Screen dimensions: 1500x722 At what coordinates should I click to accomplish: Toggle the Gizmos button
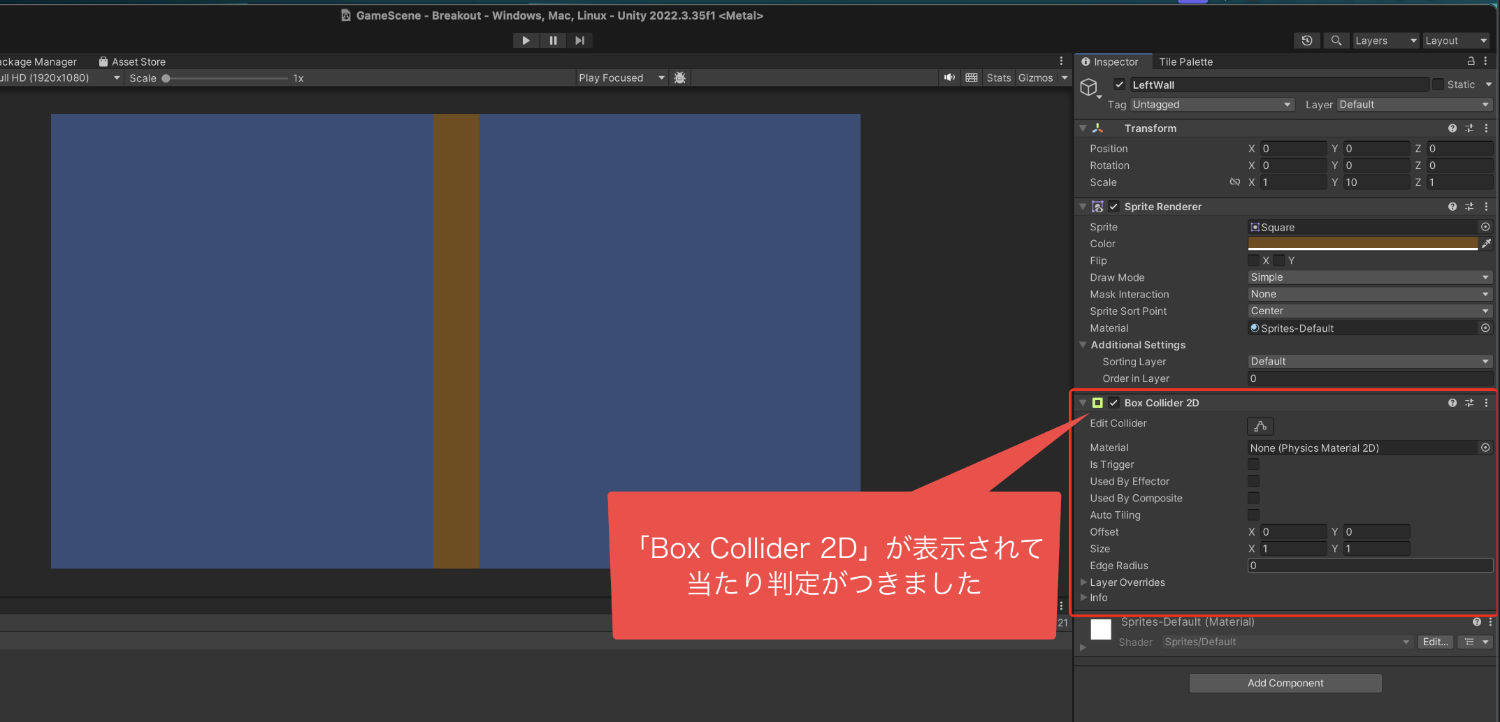1037,78
